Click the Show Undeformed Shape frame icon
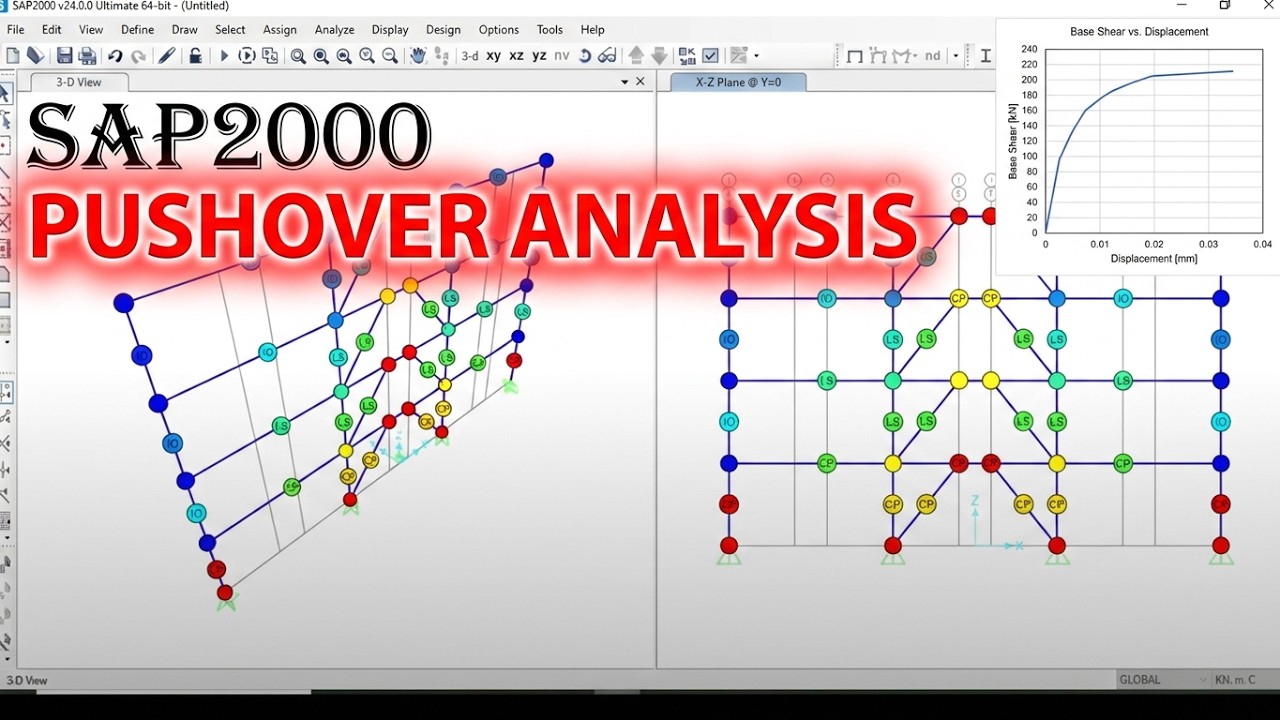 (x=855, y=56)
